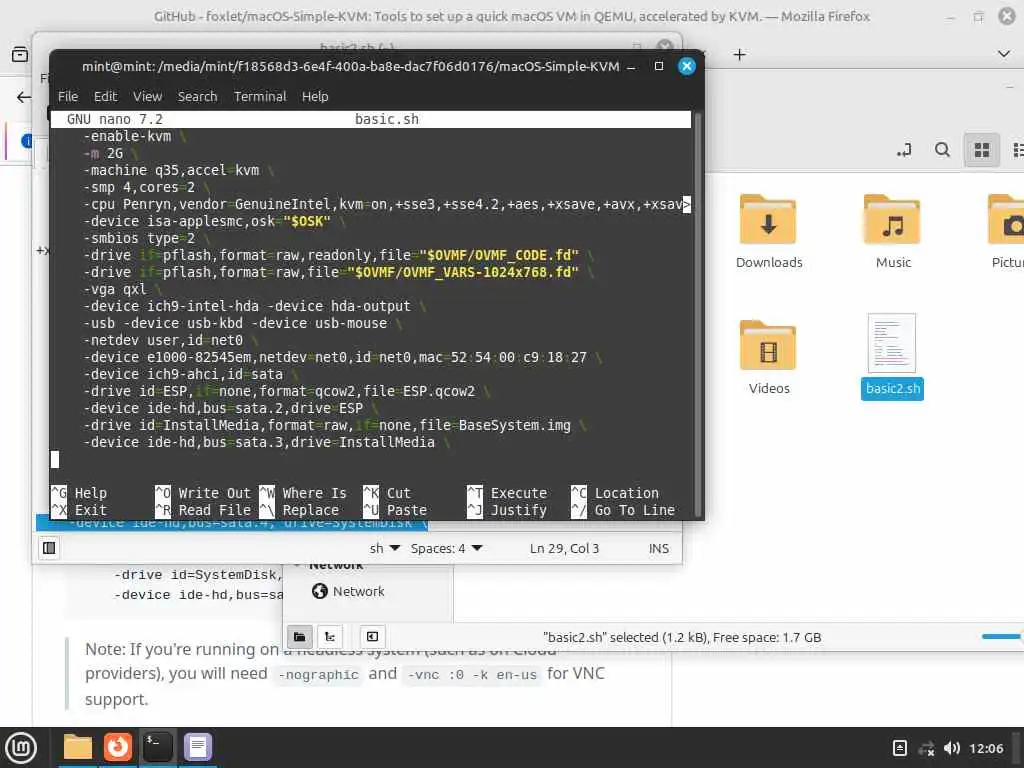Screen dimensions: 1024x768
Task: Click the Firefox back arrow
Action: 24,98
